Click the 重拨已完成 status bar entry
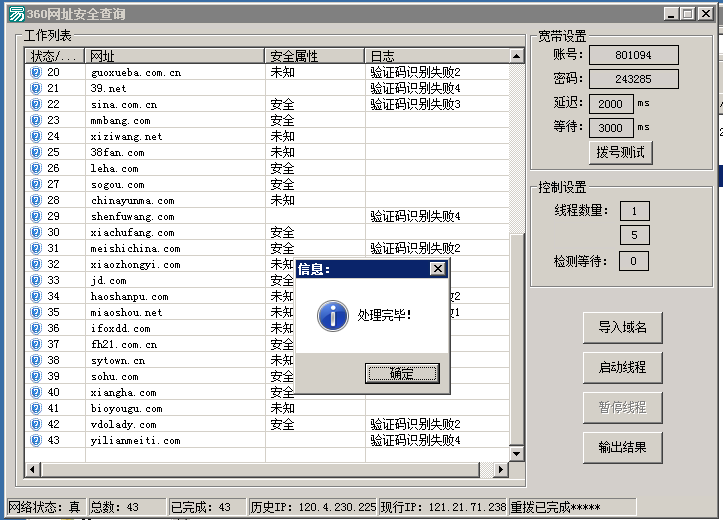This screenshot has height=520, width=723. tap(572, 508)
